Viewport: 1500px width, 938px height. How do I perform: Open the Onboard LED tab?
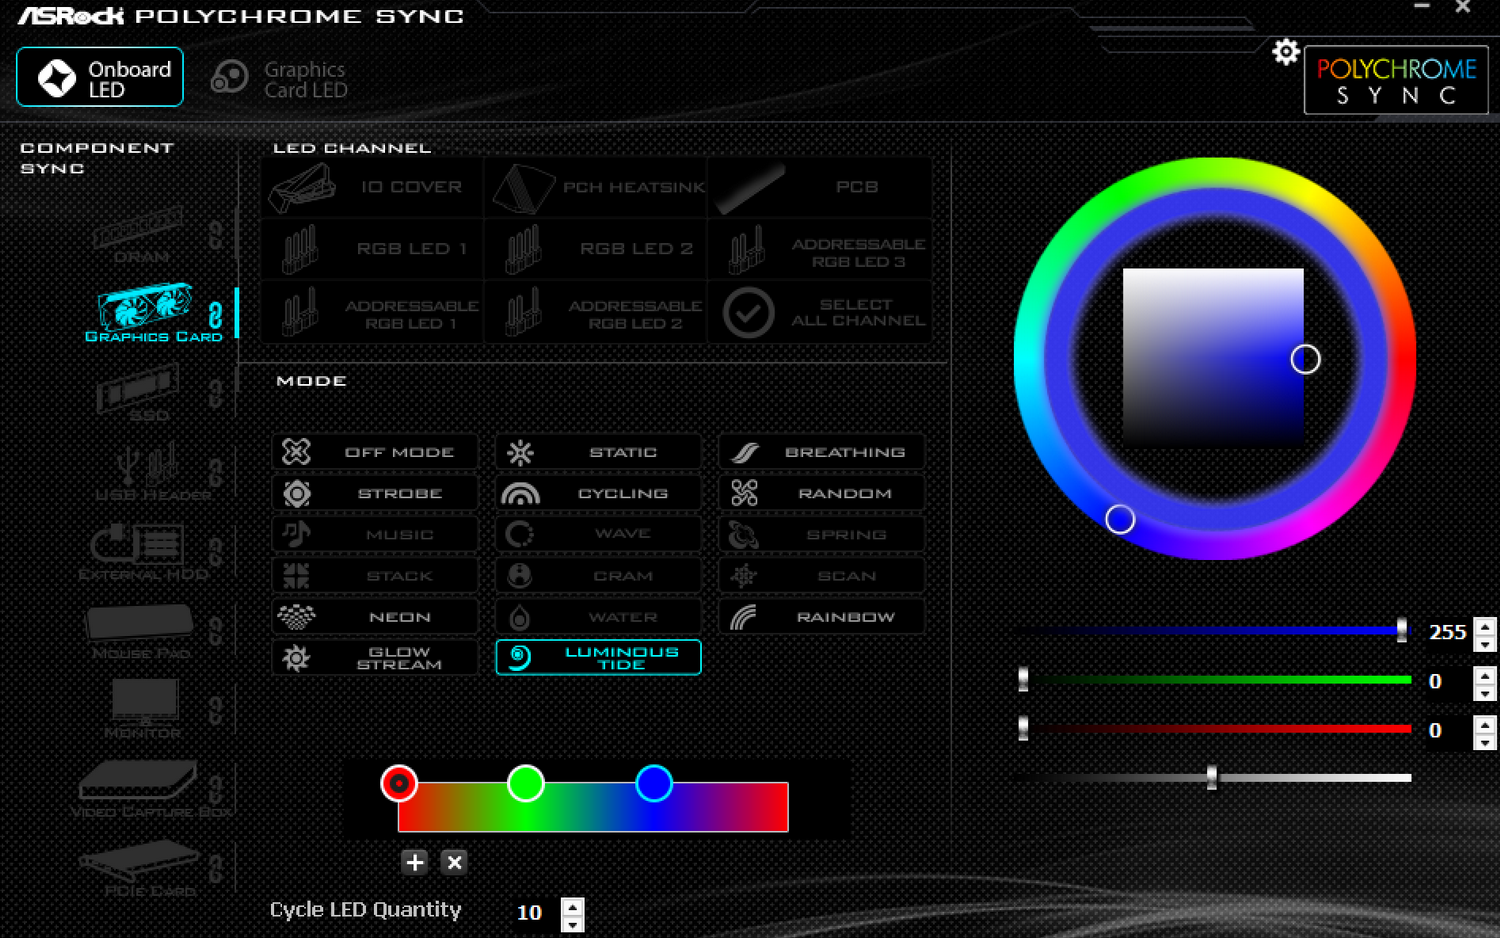[x=100, y=77]
